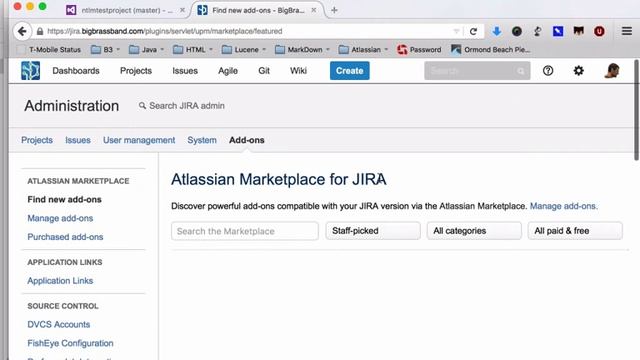The width and height of the screenshot is (640, 360).
Task: Select the Add-ons admin tab
Action: 247,140
